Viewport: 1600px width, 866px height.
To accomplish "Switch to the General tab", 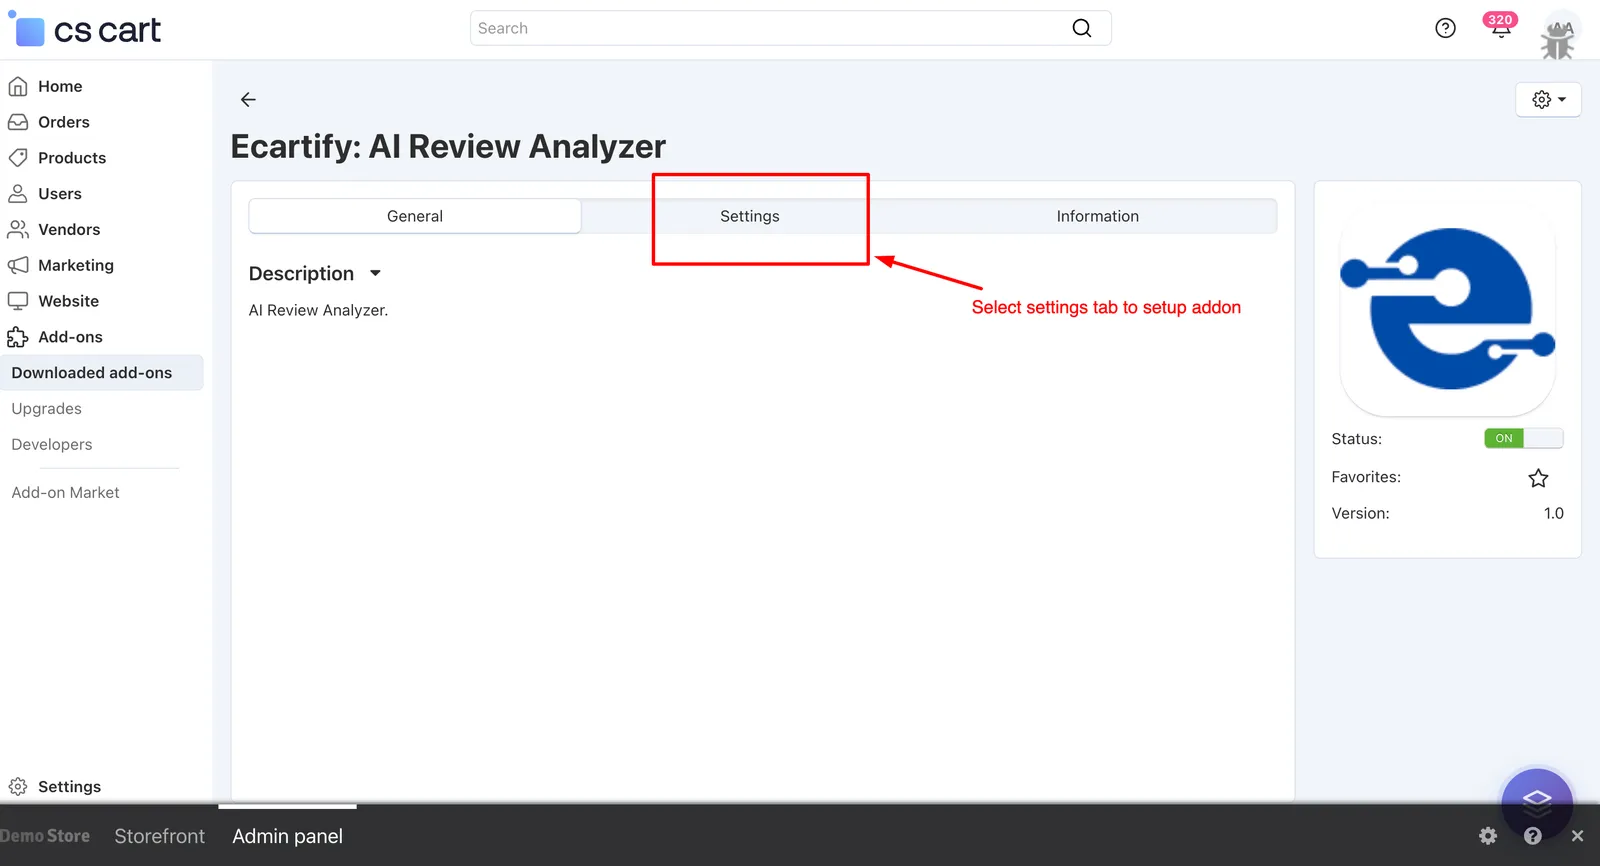I will click(x=415, y=216).
